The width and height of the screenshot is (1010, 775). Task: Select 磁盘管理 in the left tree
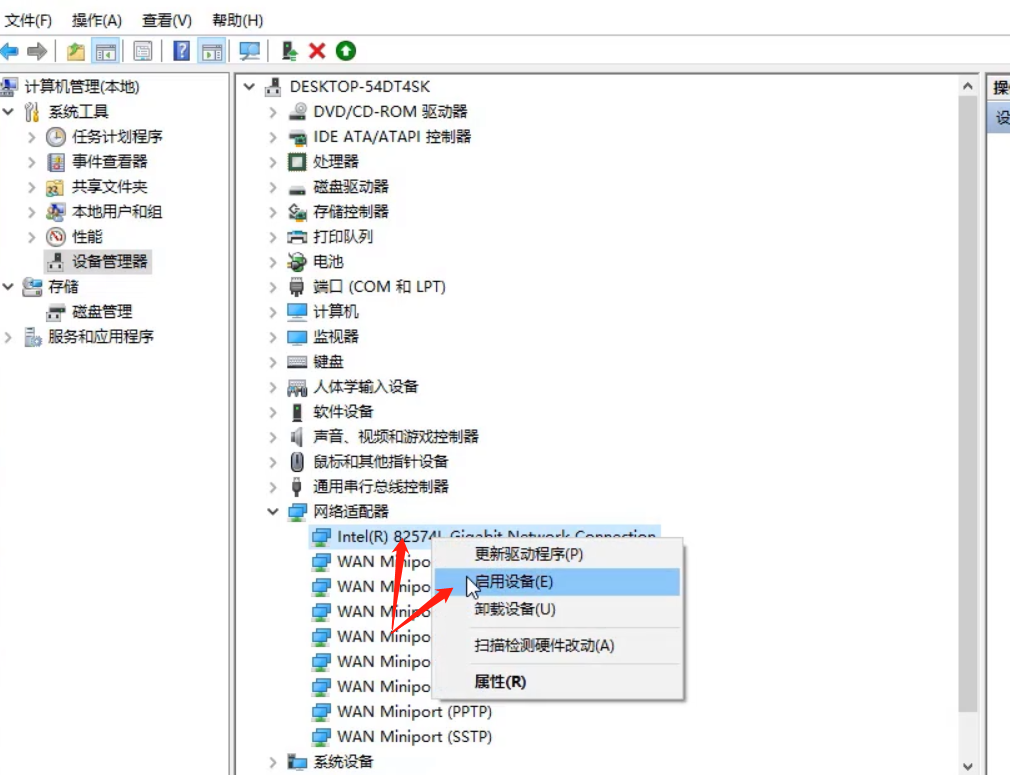103,311
